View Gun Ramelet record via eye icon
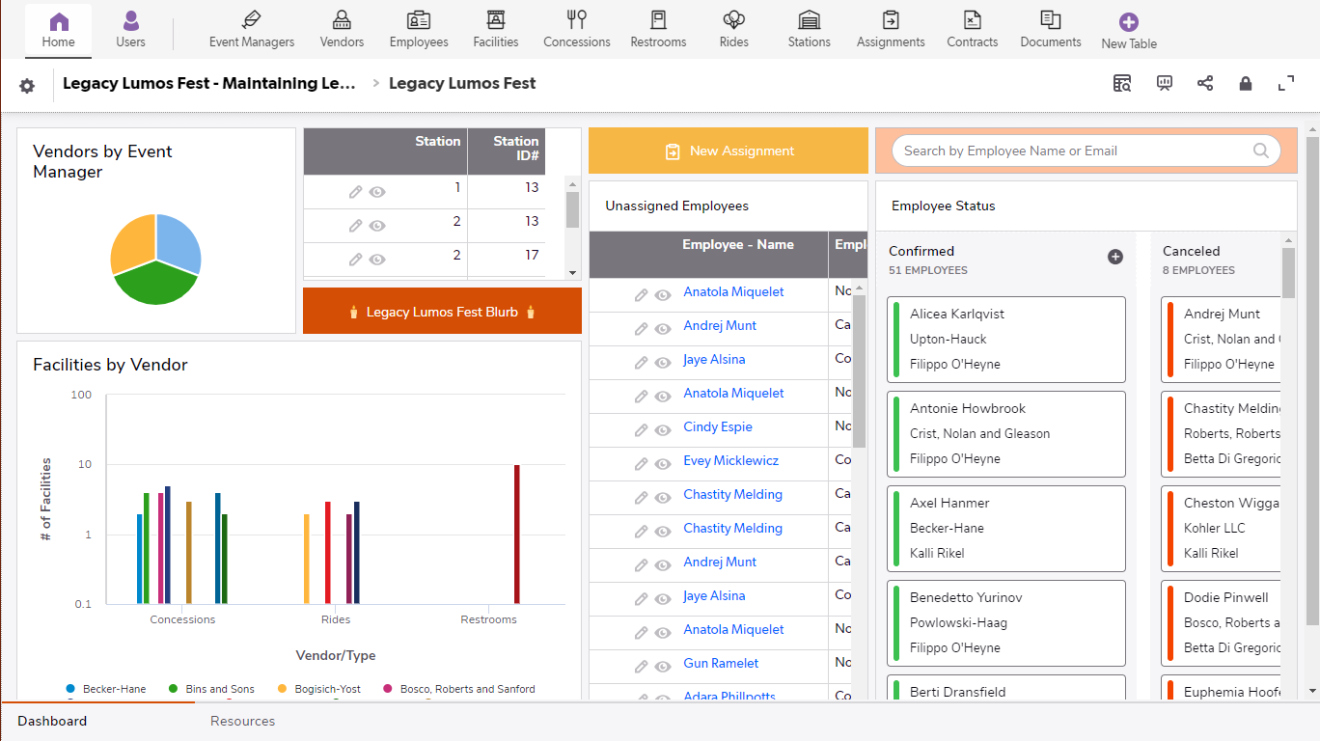The width and height of the screenshot is (1320, 741). (662, 666)
